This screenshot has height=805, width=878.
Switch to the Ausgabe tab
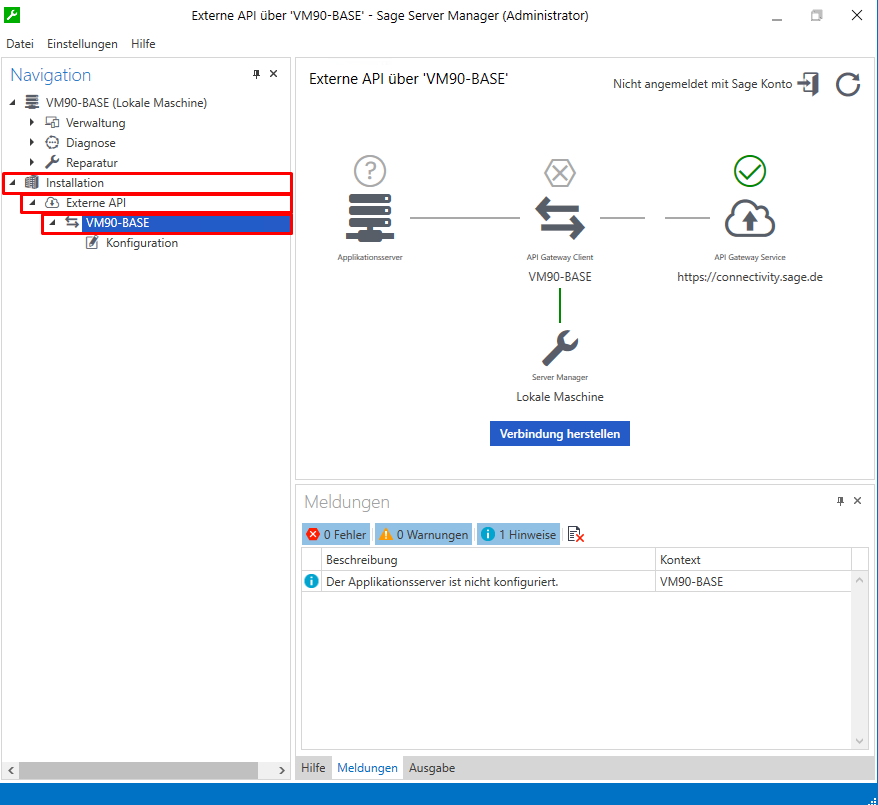coord(432,768)
